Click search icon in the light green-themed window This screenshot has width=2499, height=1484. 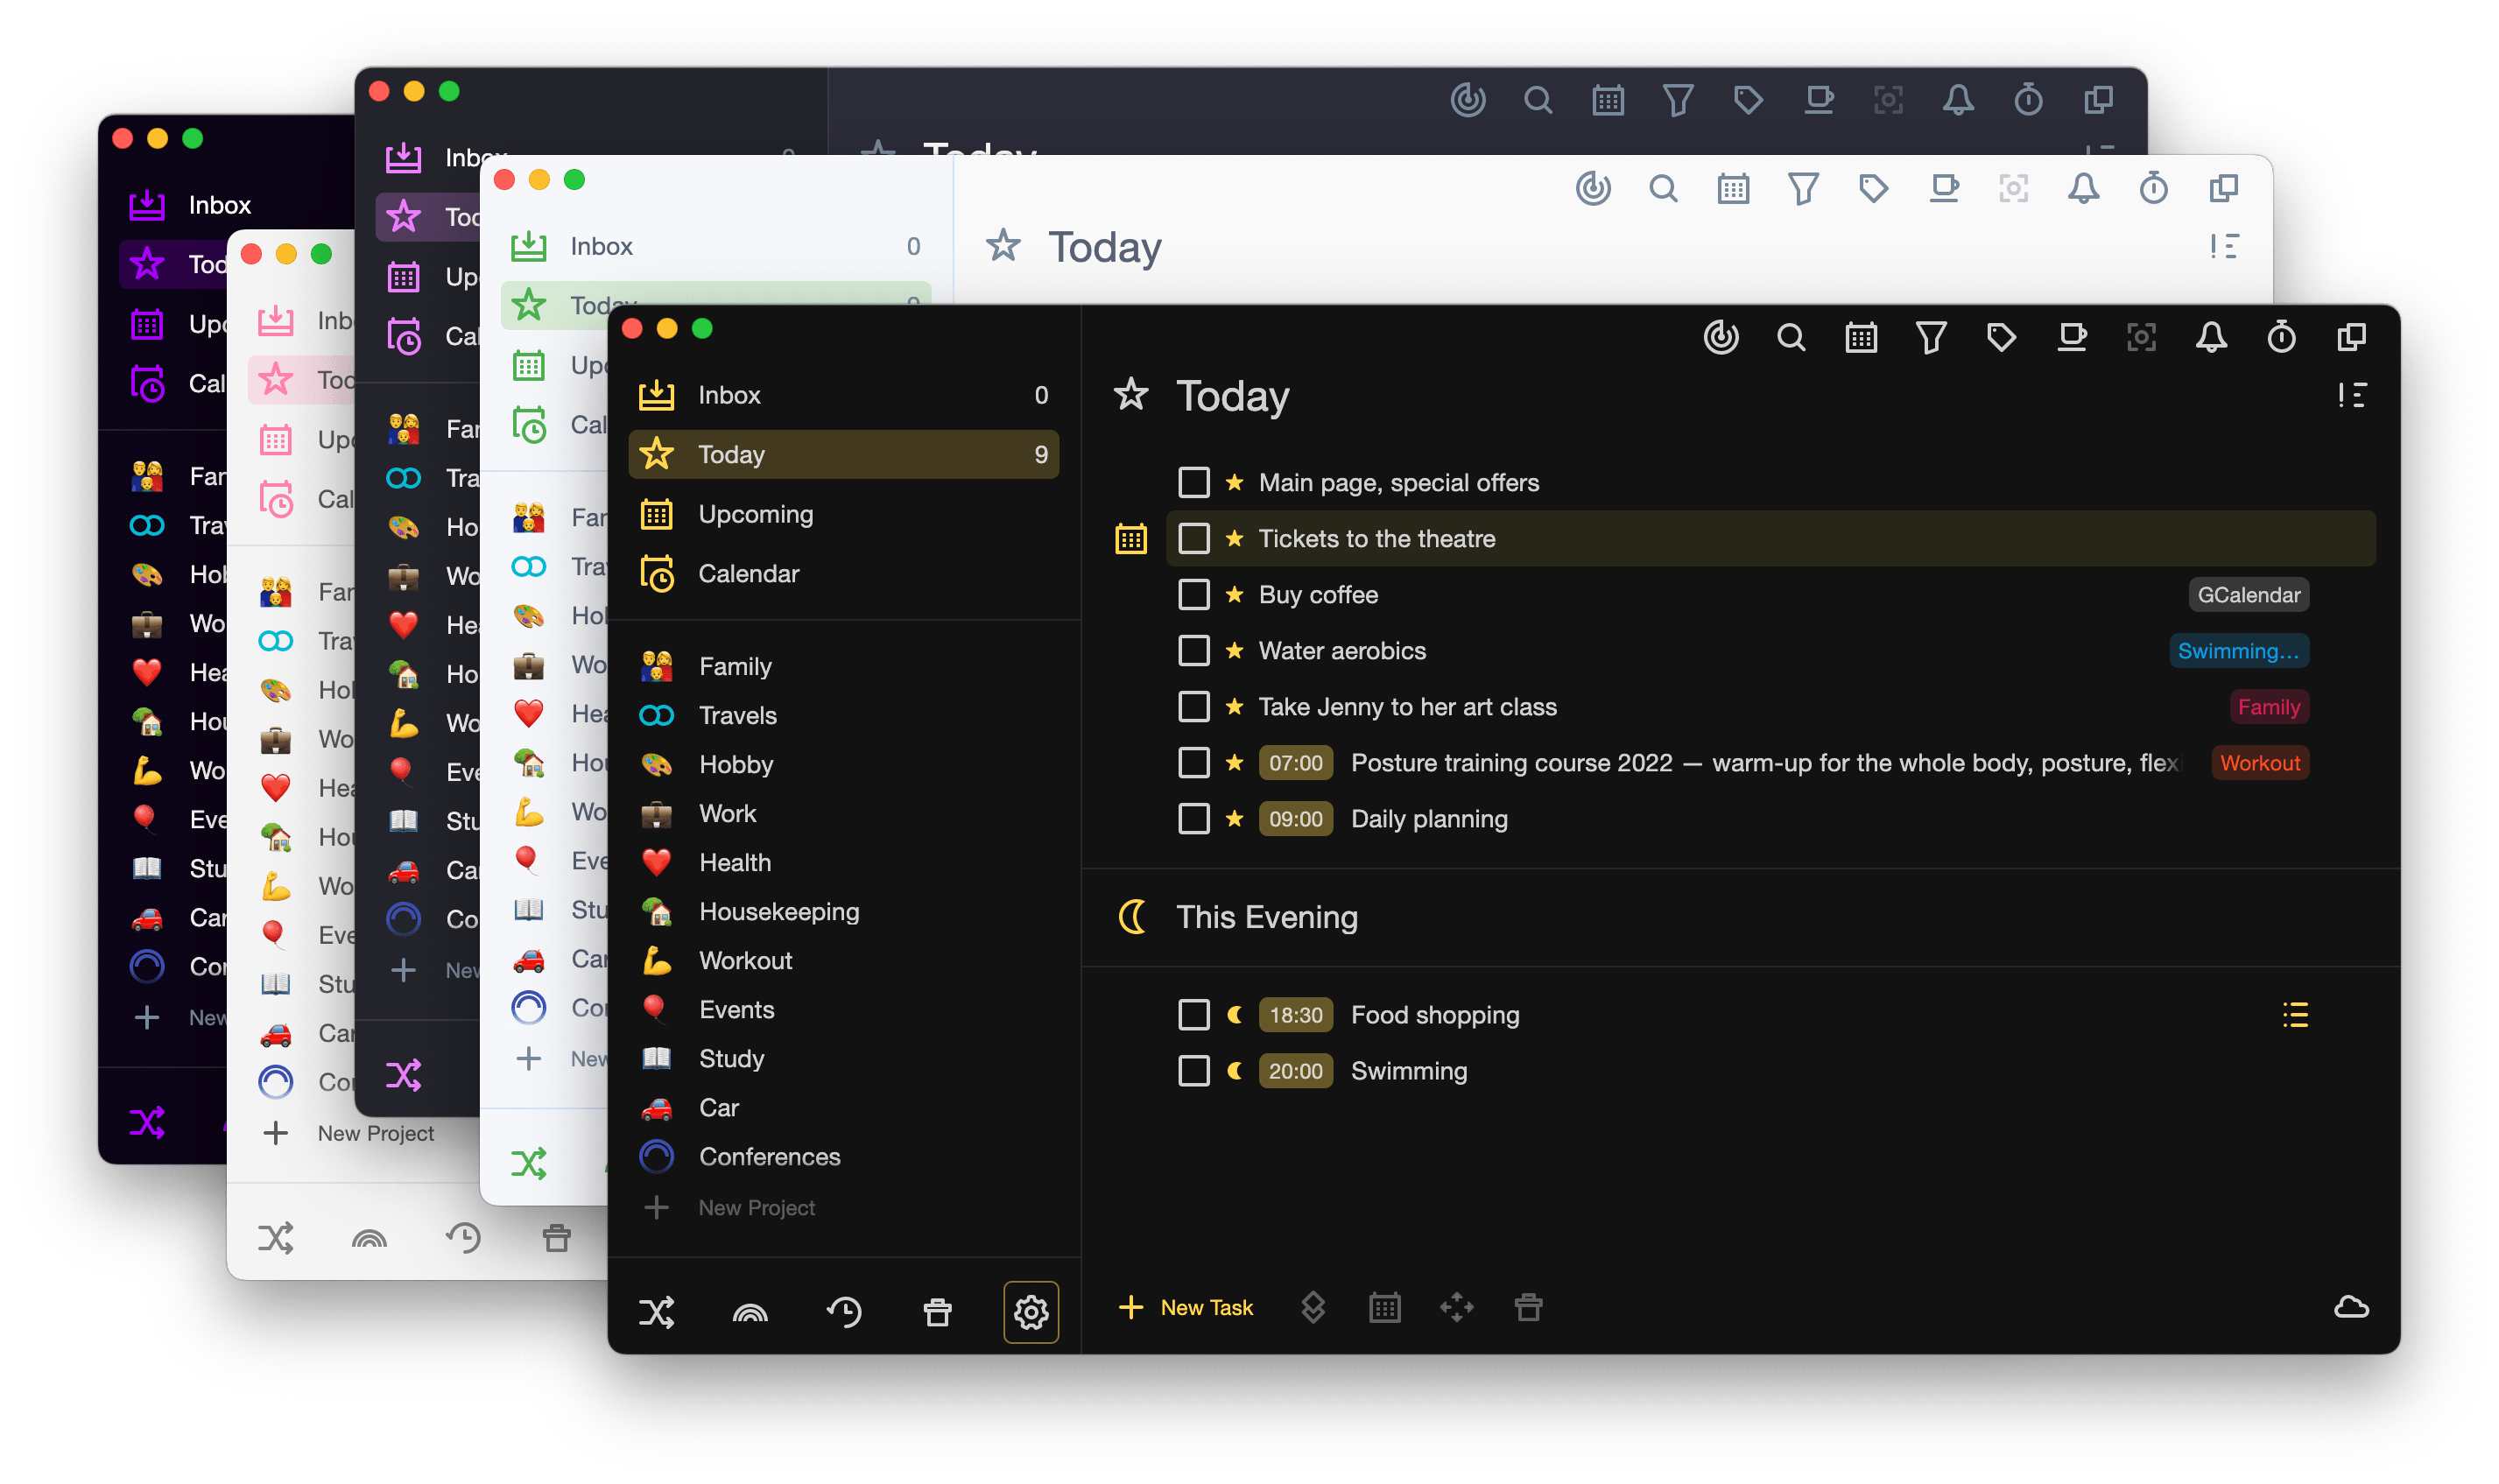1663,188
